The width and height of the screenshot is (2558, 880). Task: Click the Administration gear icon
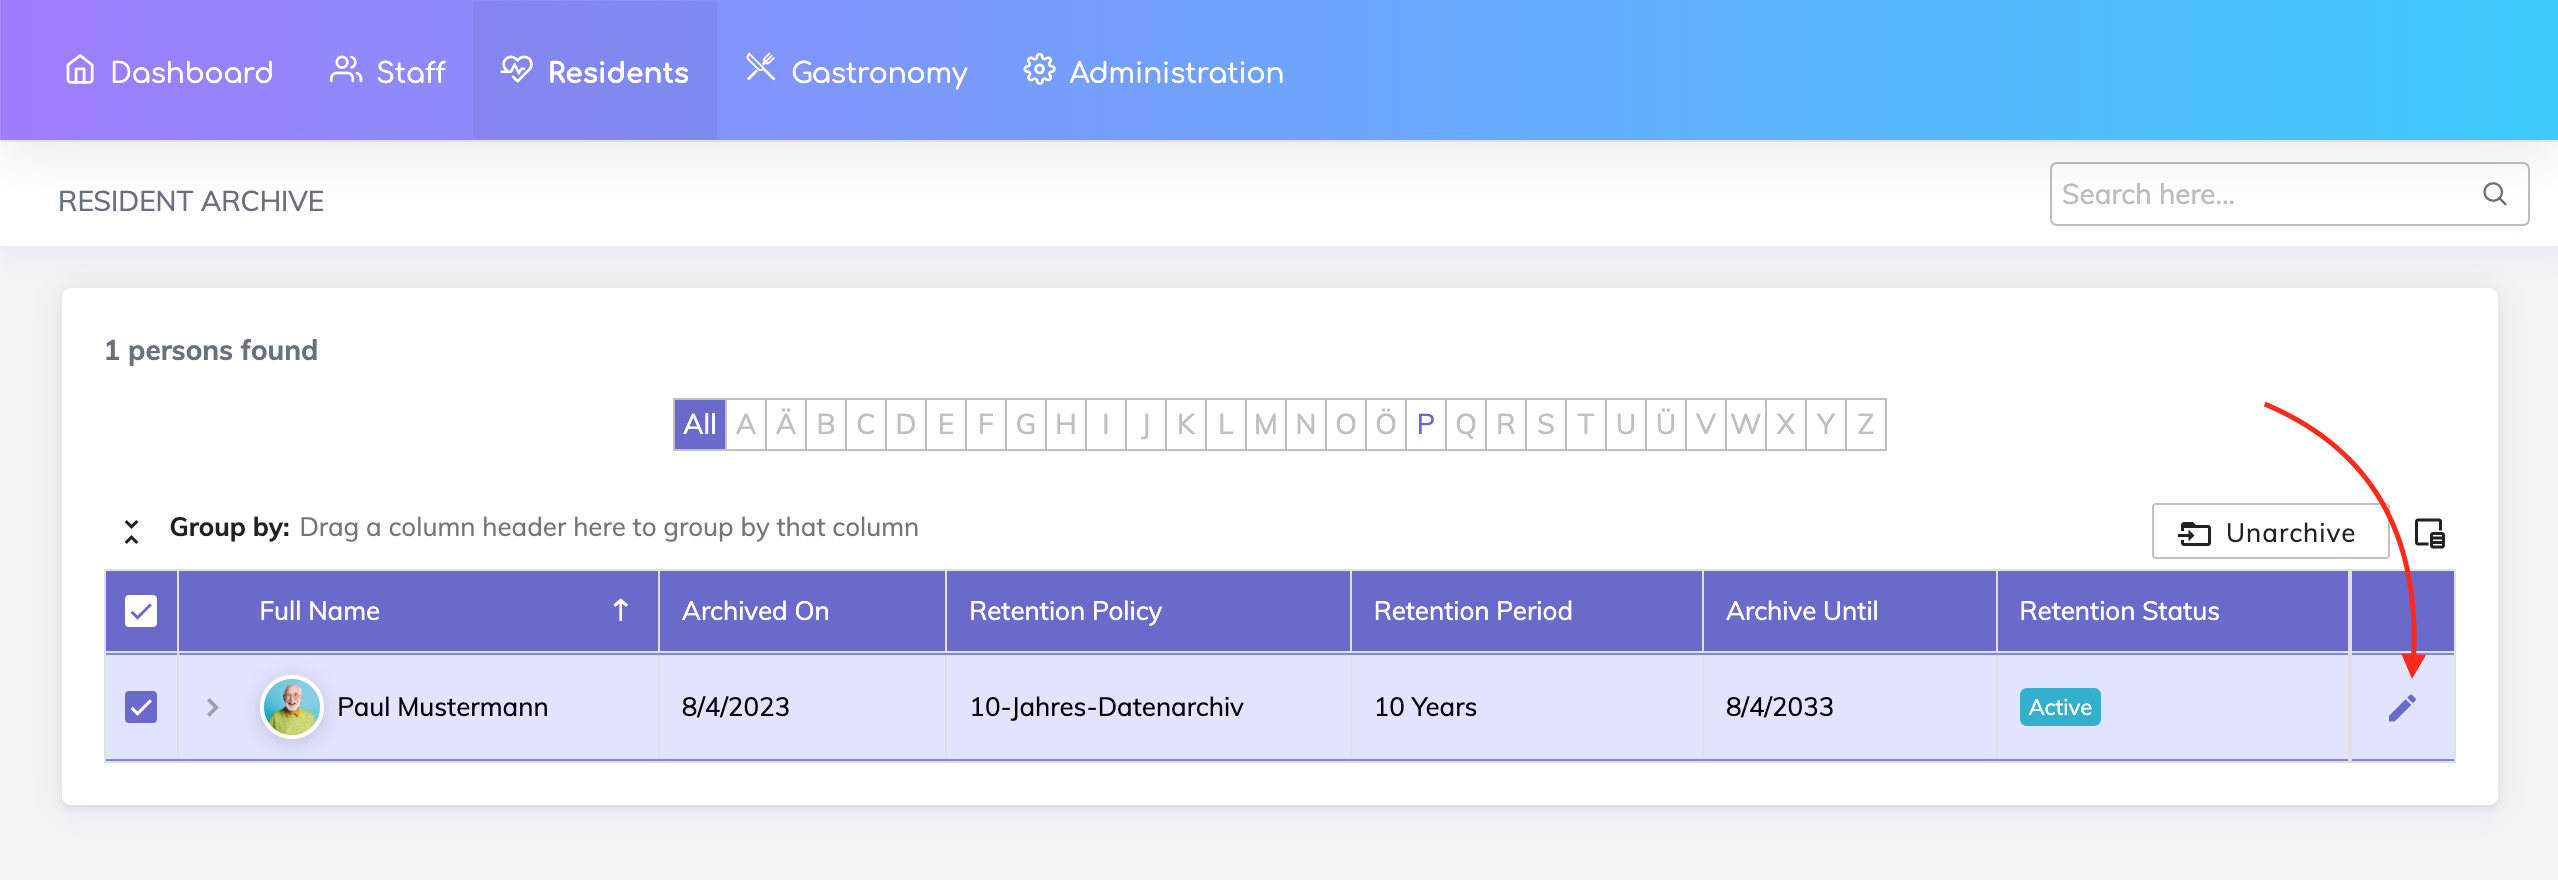[x=1039, y=70]
